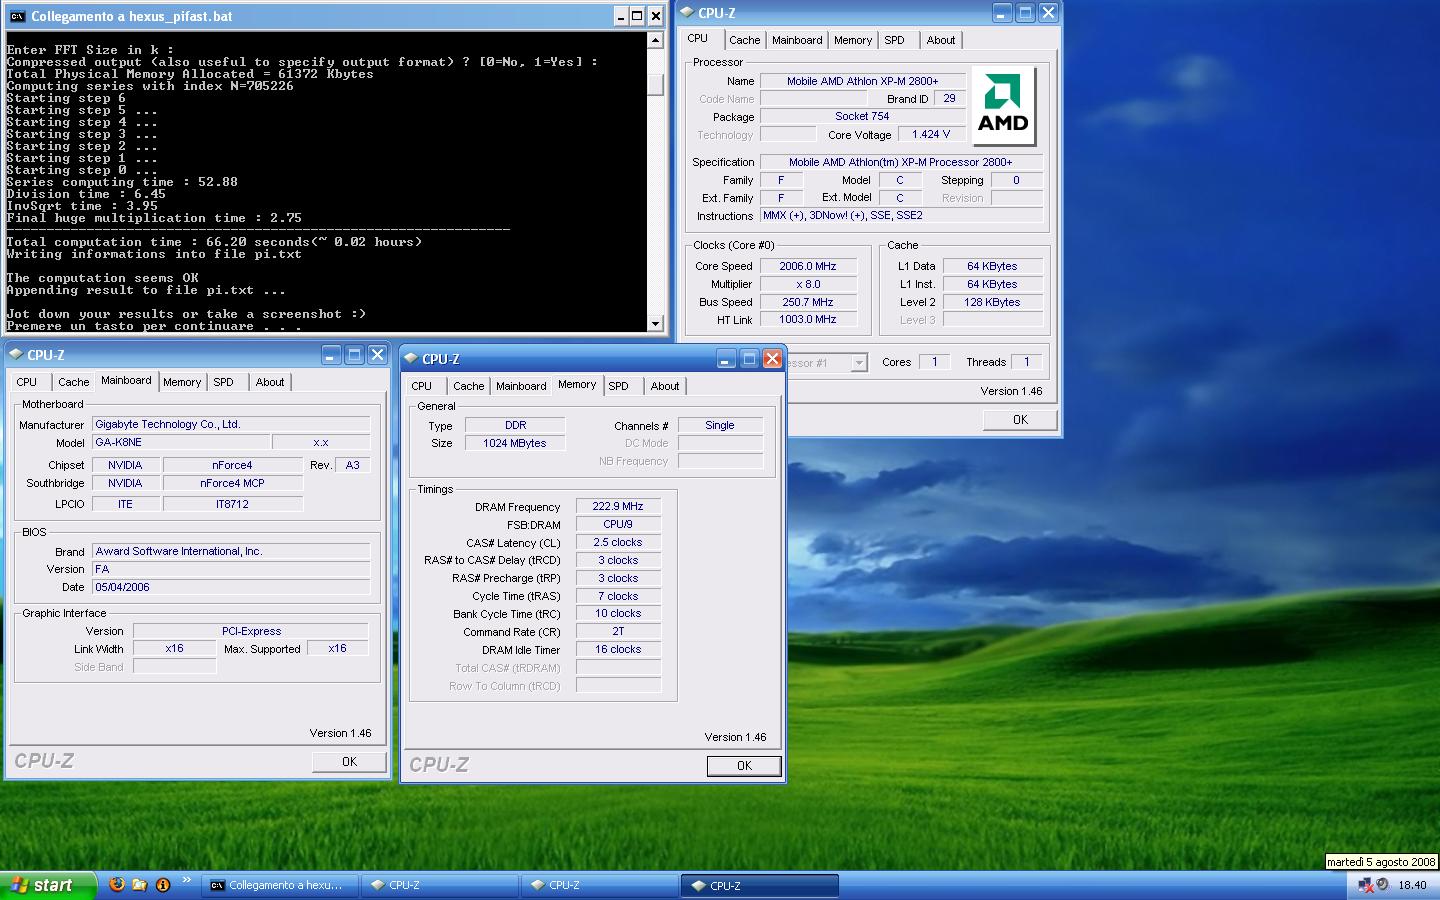1440x900 pixels.
Task: Click the disconnected network tray icon
Action: [x=1365, y=885]
